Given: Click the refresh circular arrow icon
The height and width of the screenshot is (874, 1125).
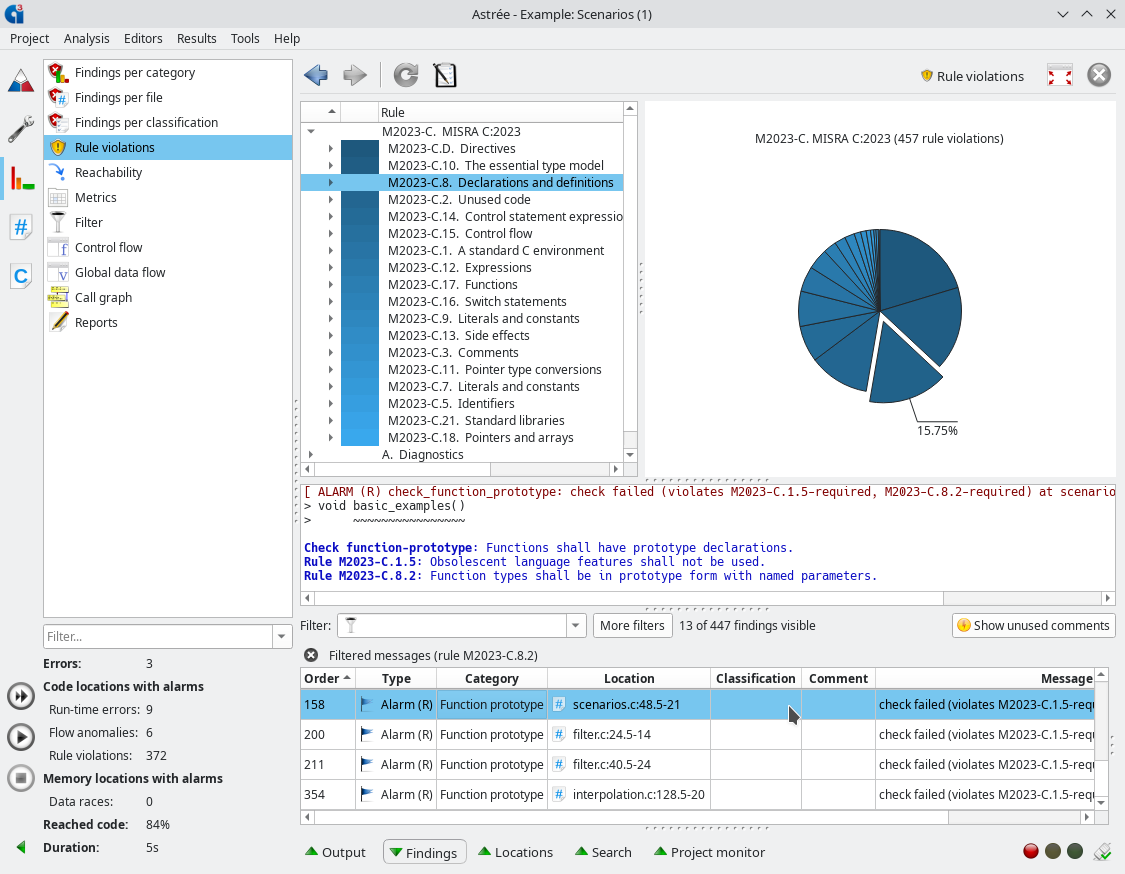Looking at the screenshot, I should 406,75.
